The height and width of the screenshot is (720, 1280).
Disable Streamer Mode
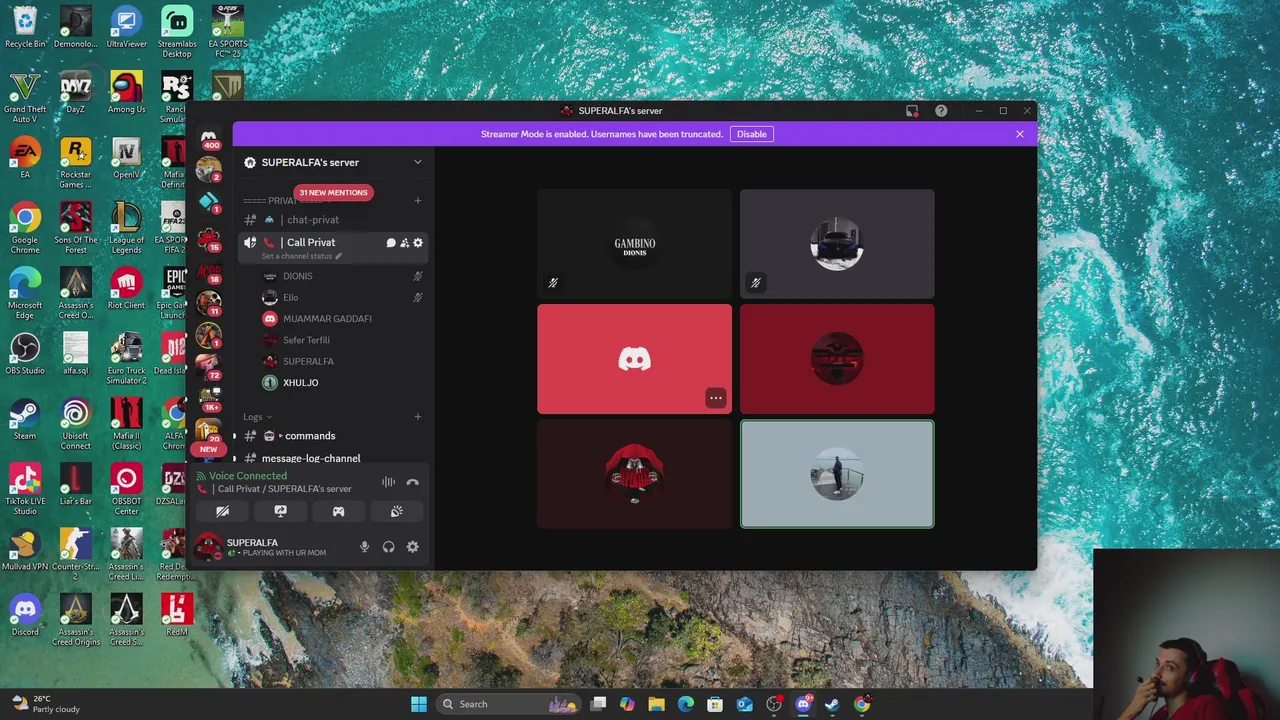point(752,134)
